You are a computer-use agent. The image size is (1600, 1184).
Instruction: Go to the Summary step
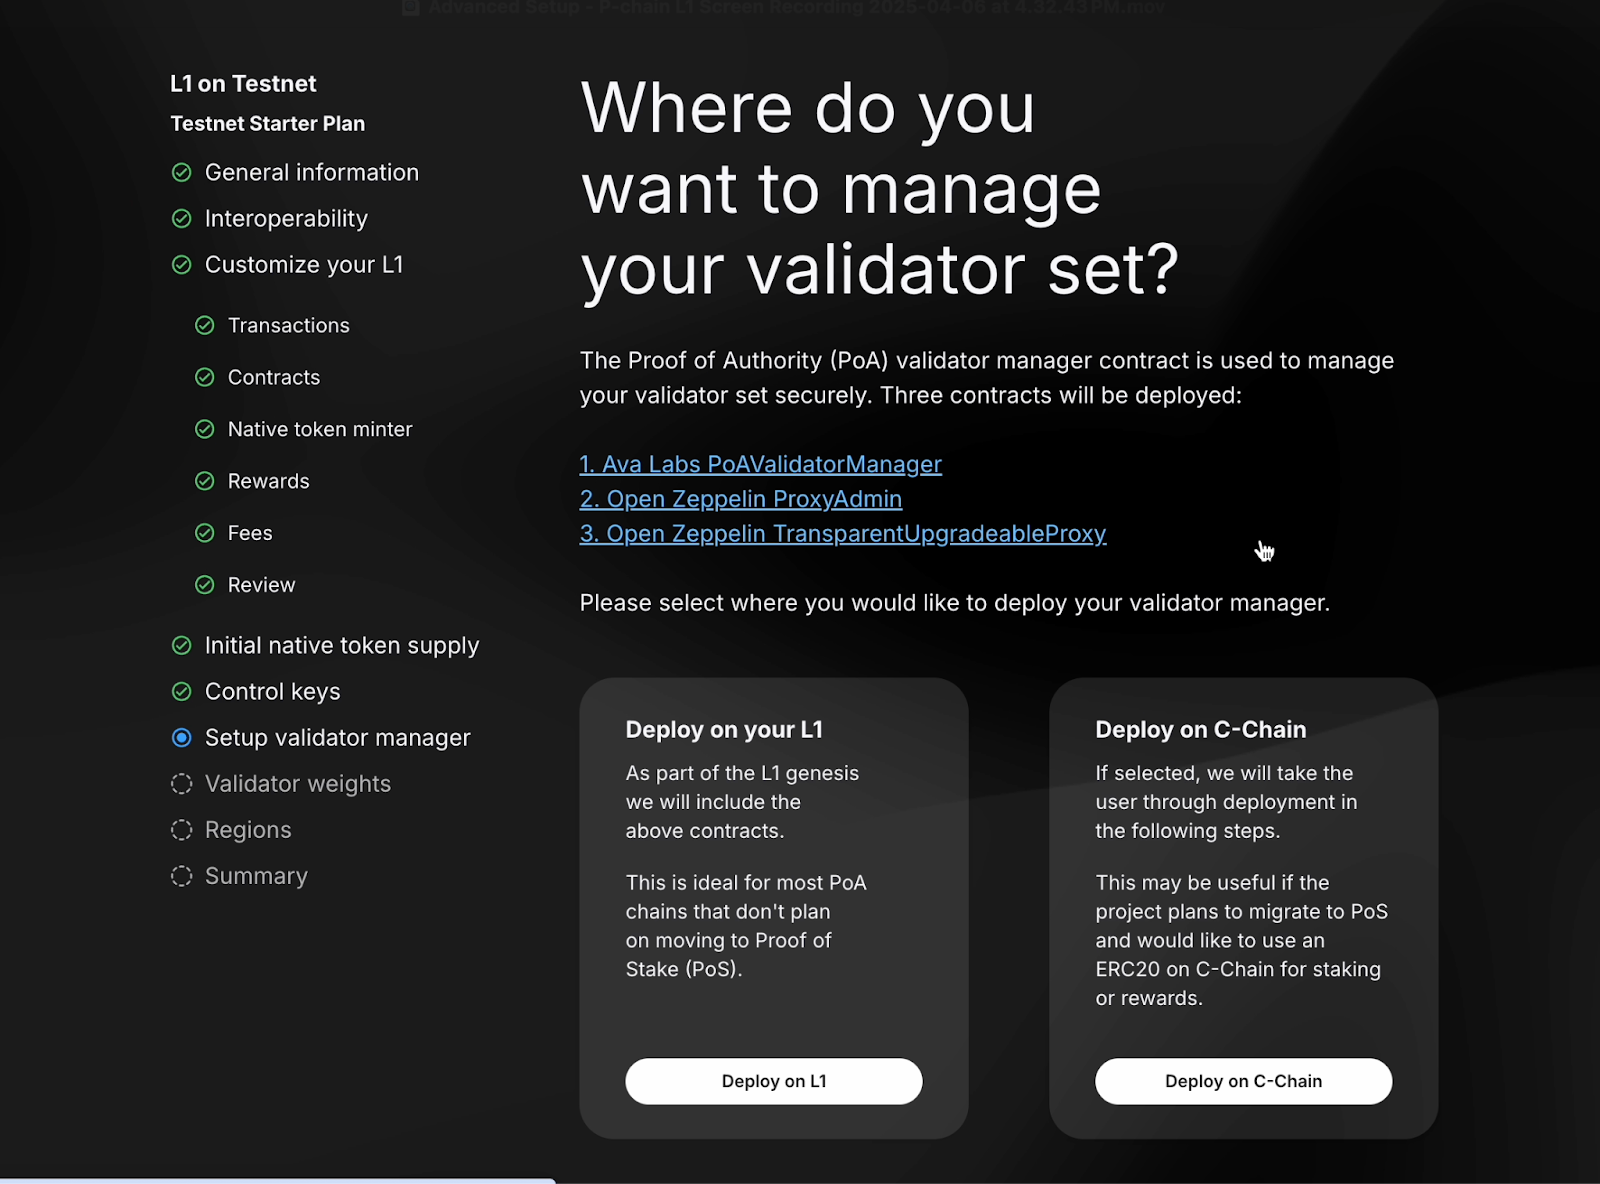pyautogui.click(x=255, y=876)
